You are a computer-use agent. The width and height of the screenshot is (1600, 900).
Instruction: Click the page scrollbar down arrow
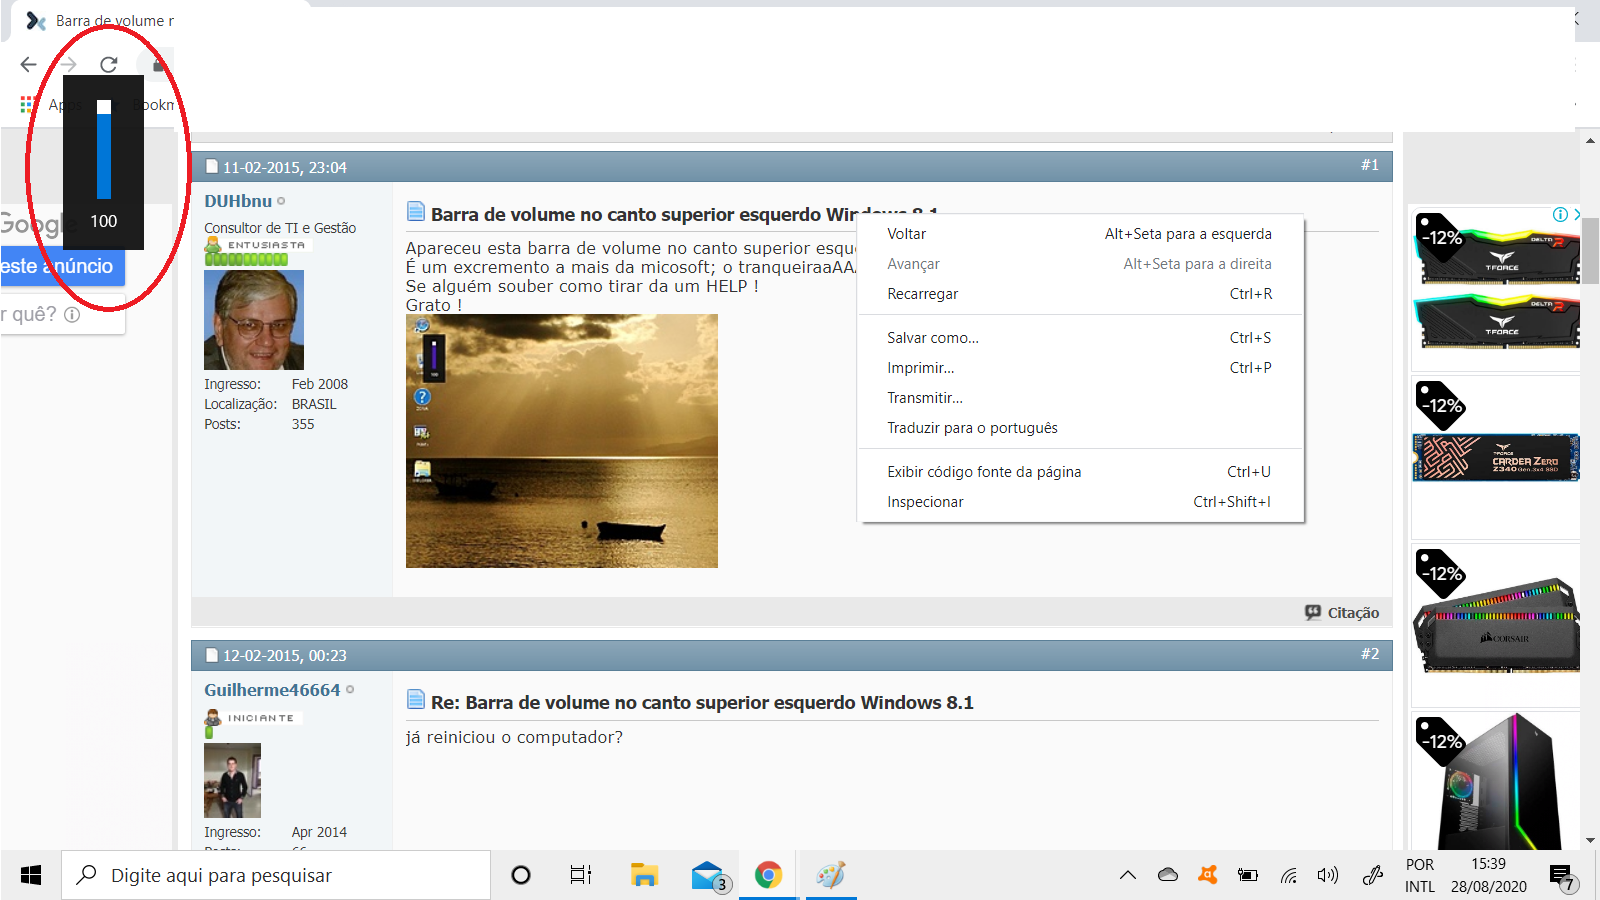pyautogui.click(x=1590, y=841)
